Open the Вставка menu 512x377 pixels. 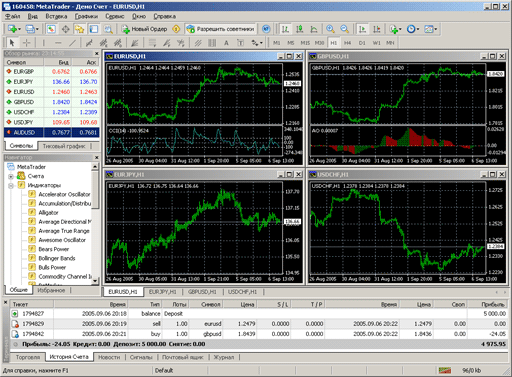point(56,16)
